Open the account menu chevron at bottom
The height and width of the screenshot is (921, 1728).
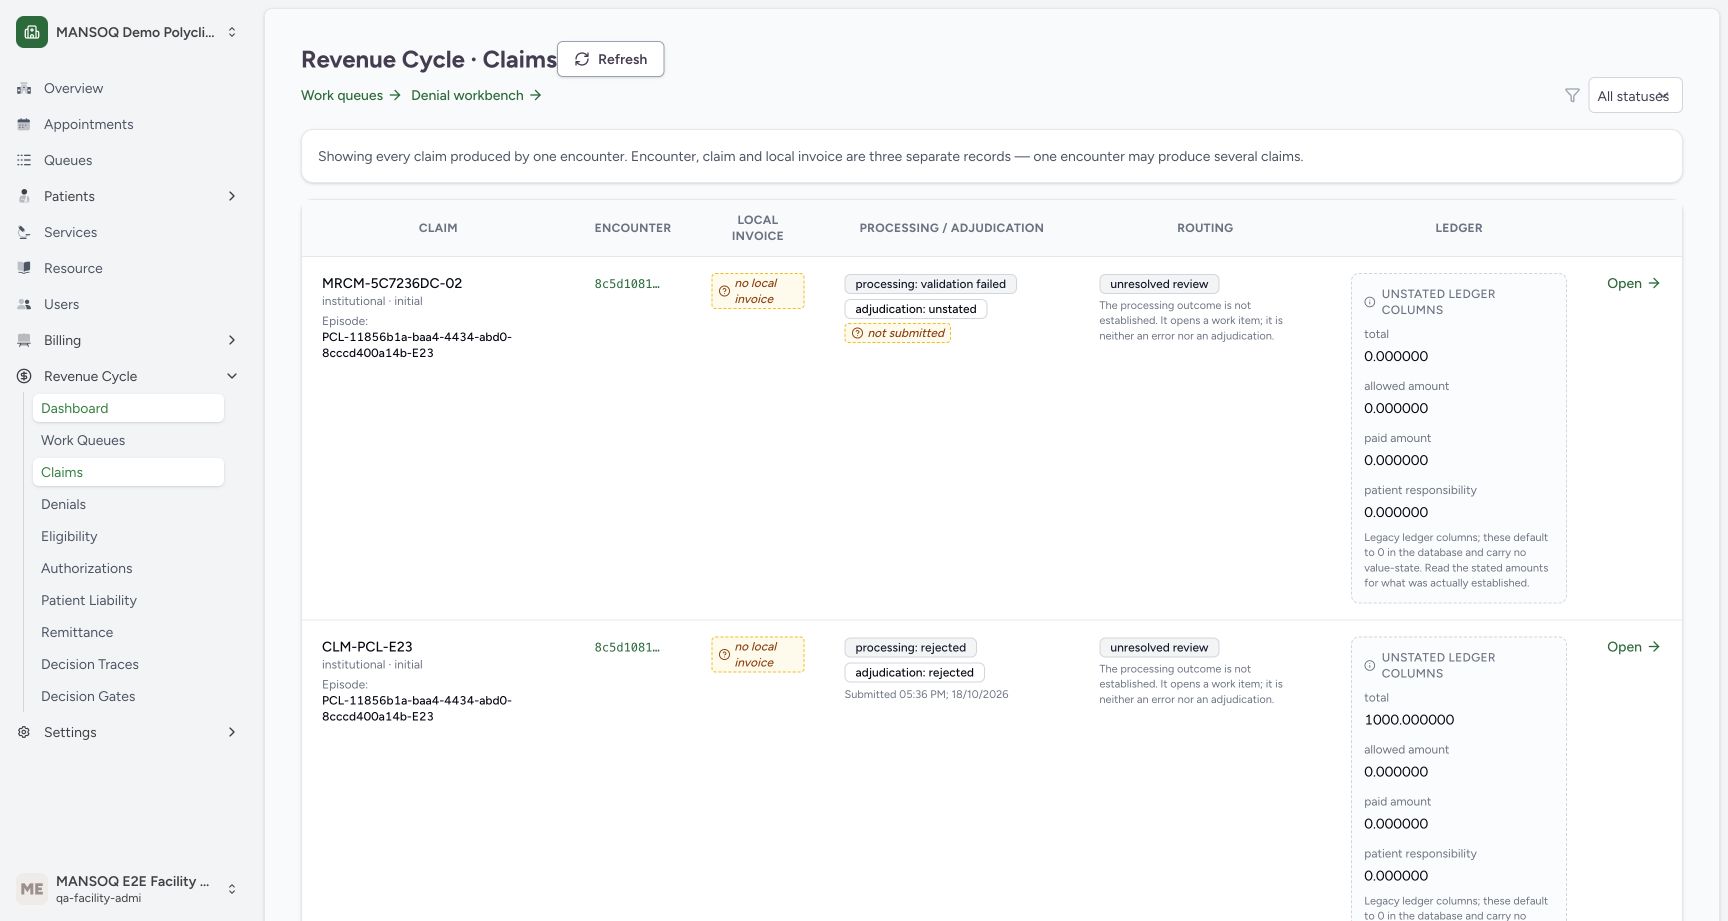(x=232, y=889)
